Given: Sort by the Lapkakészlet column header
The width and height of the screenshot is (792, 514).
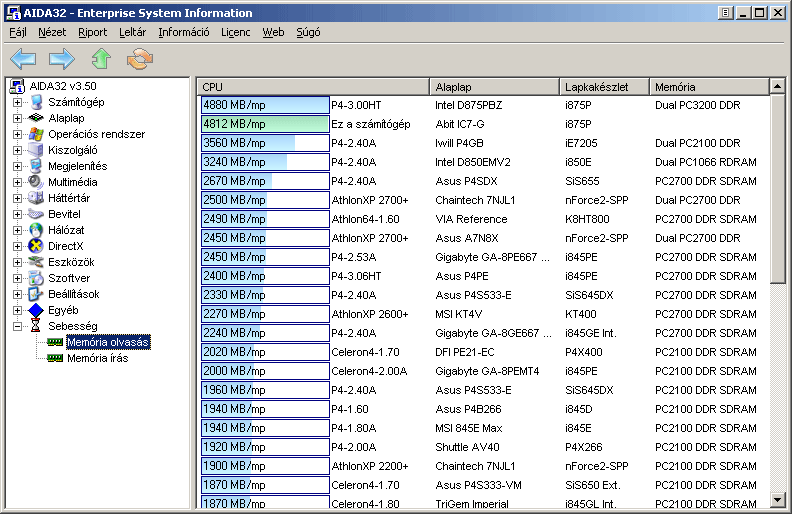Looking at the screenshot, I should click(604, 87).
